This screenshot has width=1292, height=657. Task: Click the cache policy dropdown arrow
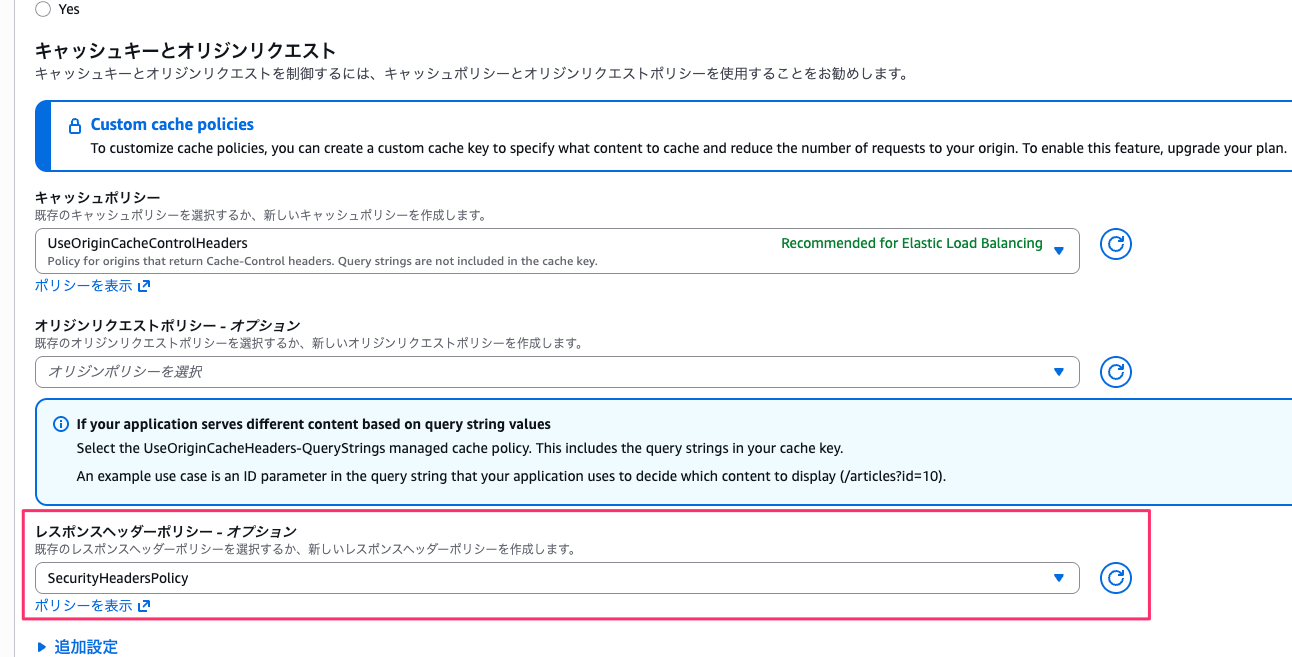1059,251
